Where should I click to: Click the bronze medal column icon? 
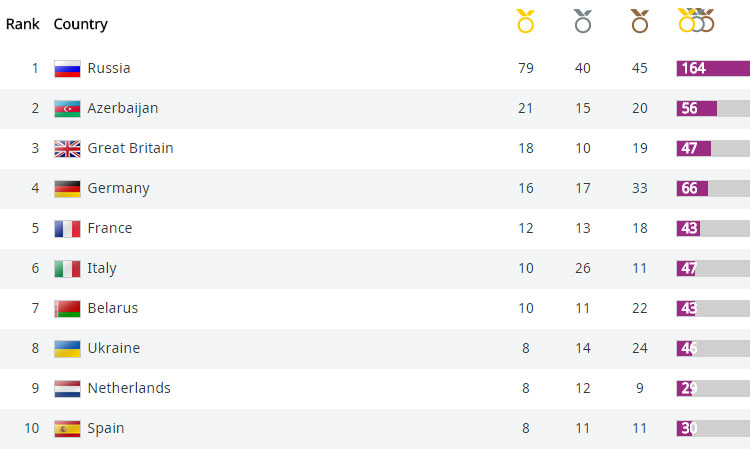pyautogui.click(x=640, y=21)
